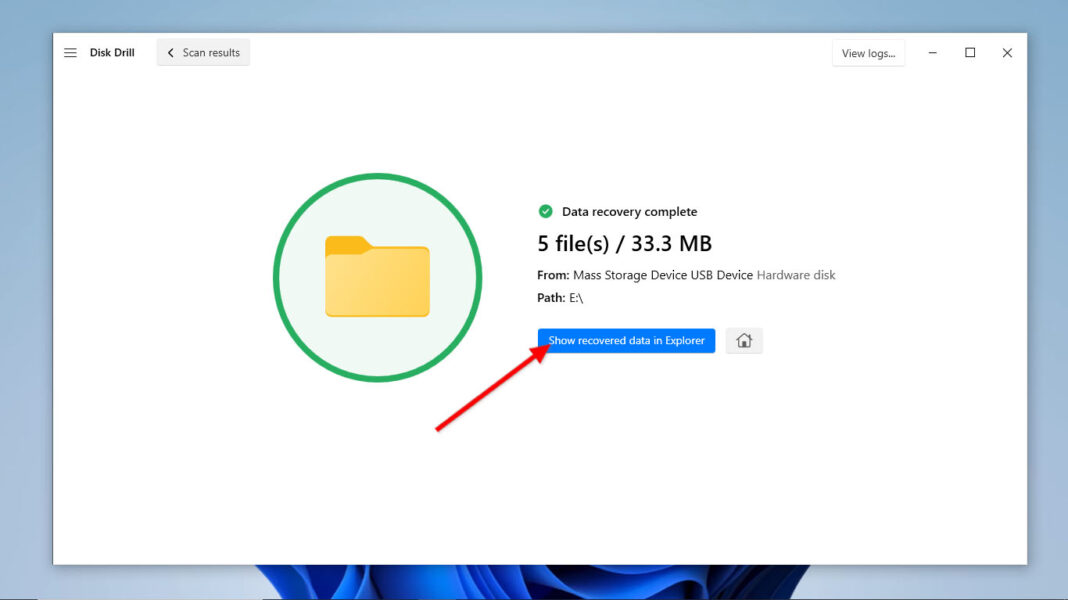Click the Data recovery complete status text

630,211
